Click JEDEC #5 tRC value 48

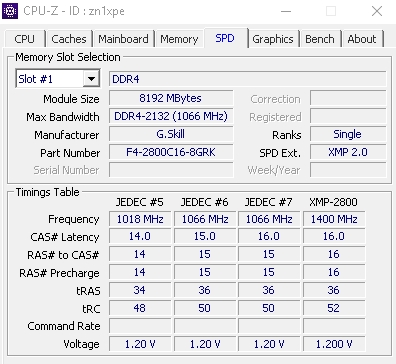[x=140, y=308]
